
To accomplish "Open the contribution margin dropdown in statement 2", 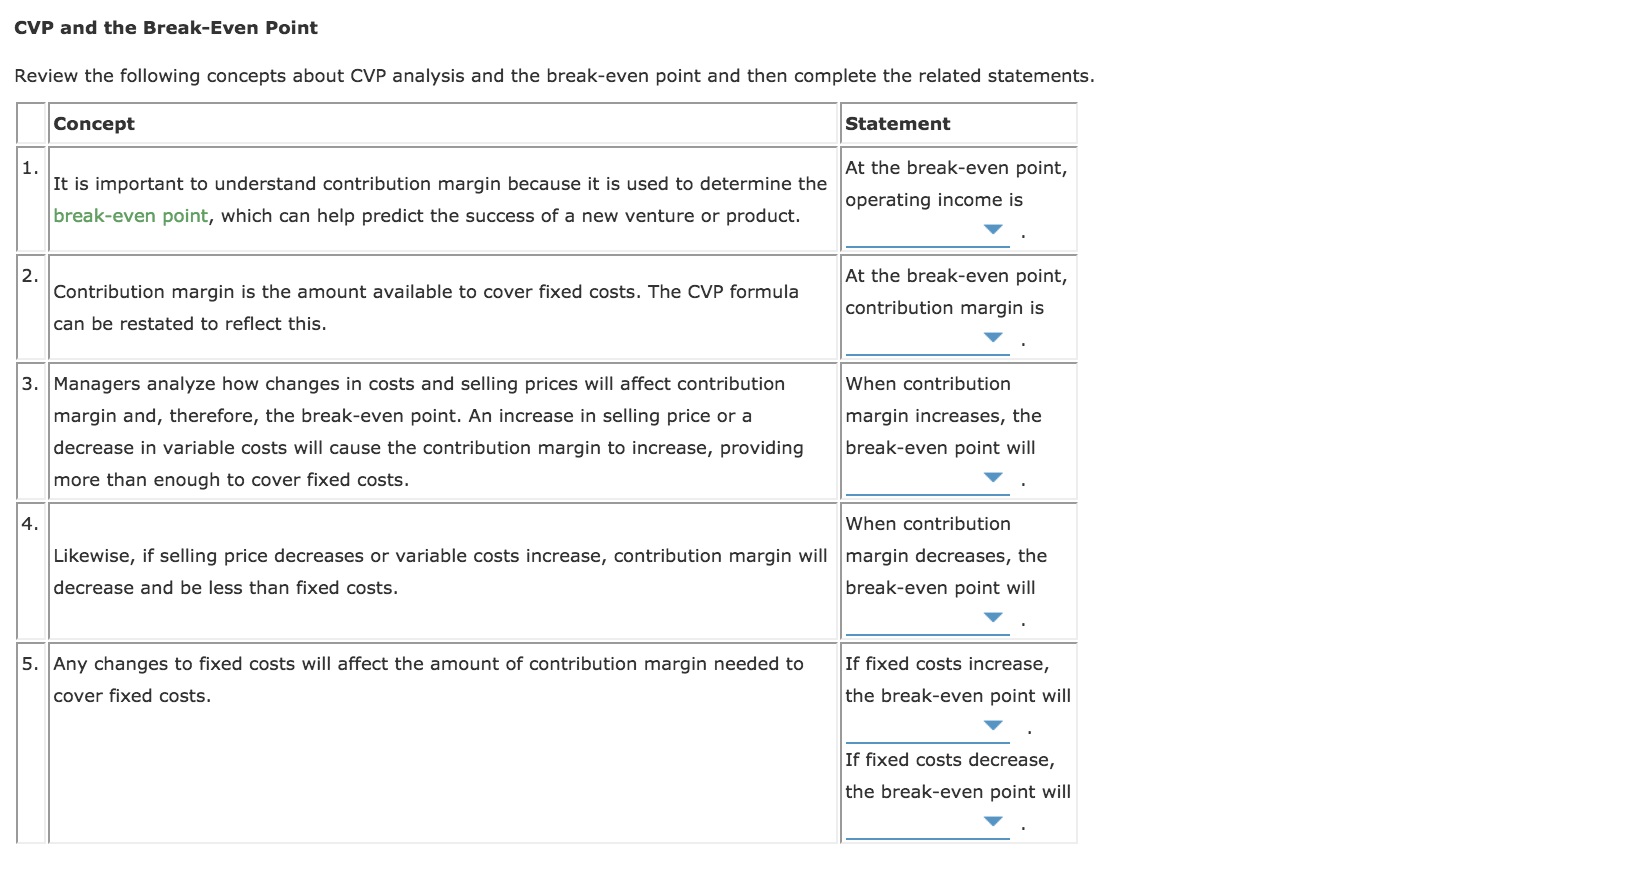I will click(x=993, y=339).
